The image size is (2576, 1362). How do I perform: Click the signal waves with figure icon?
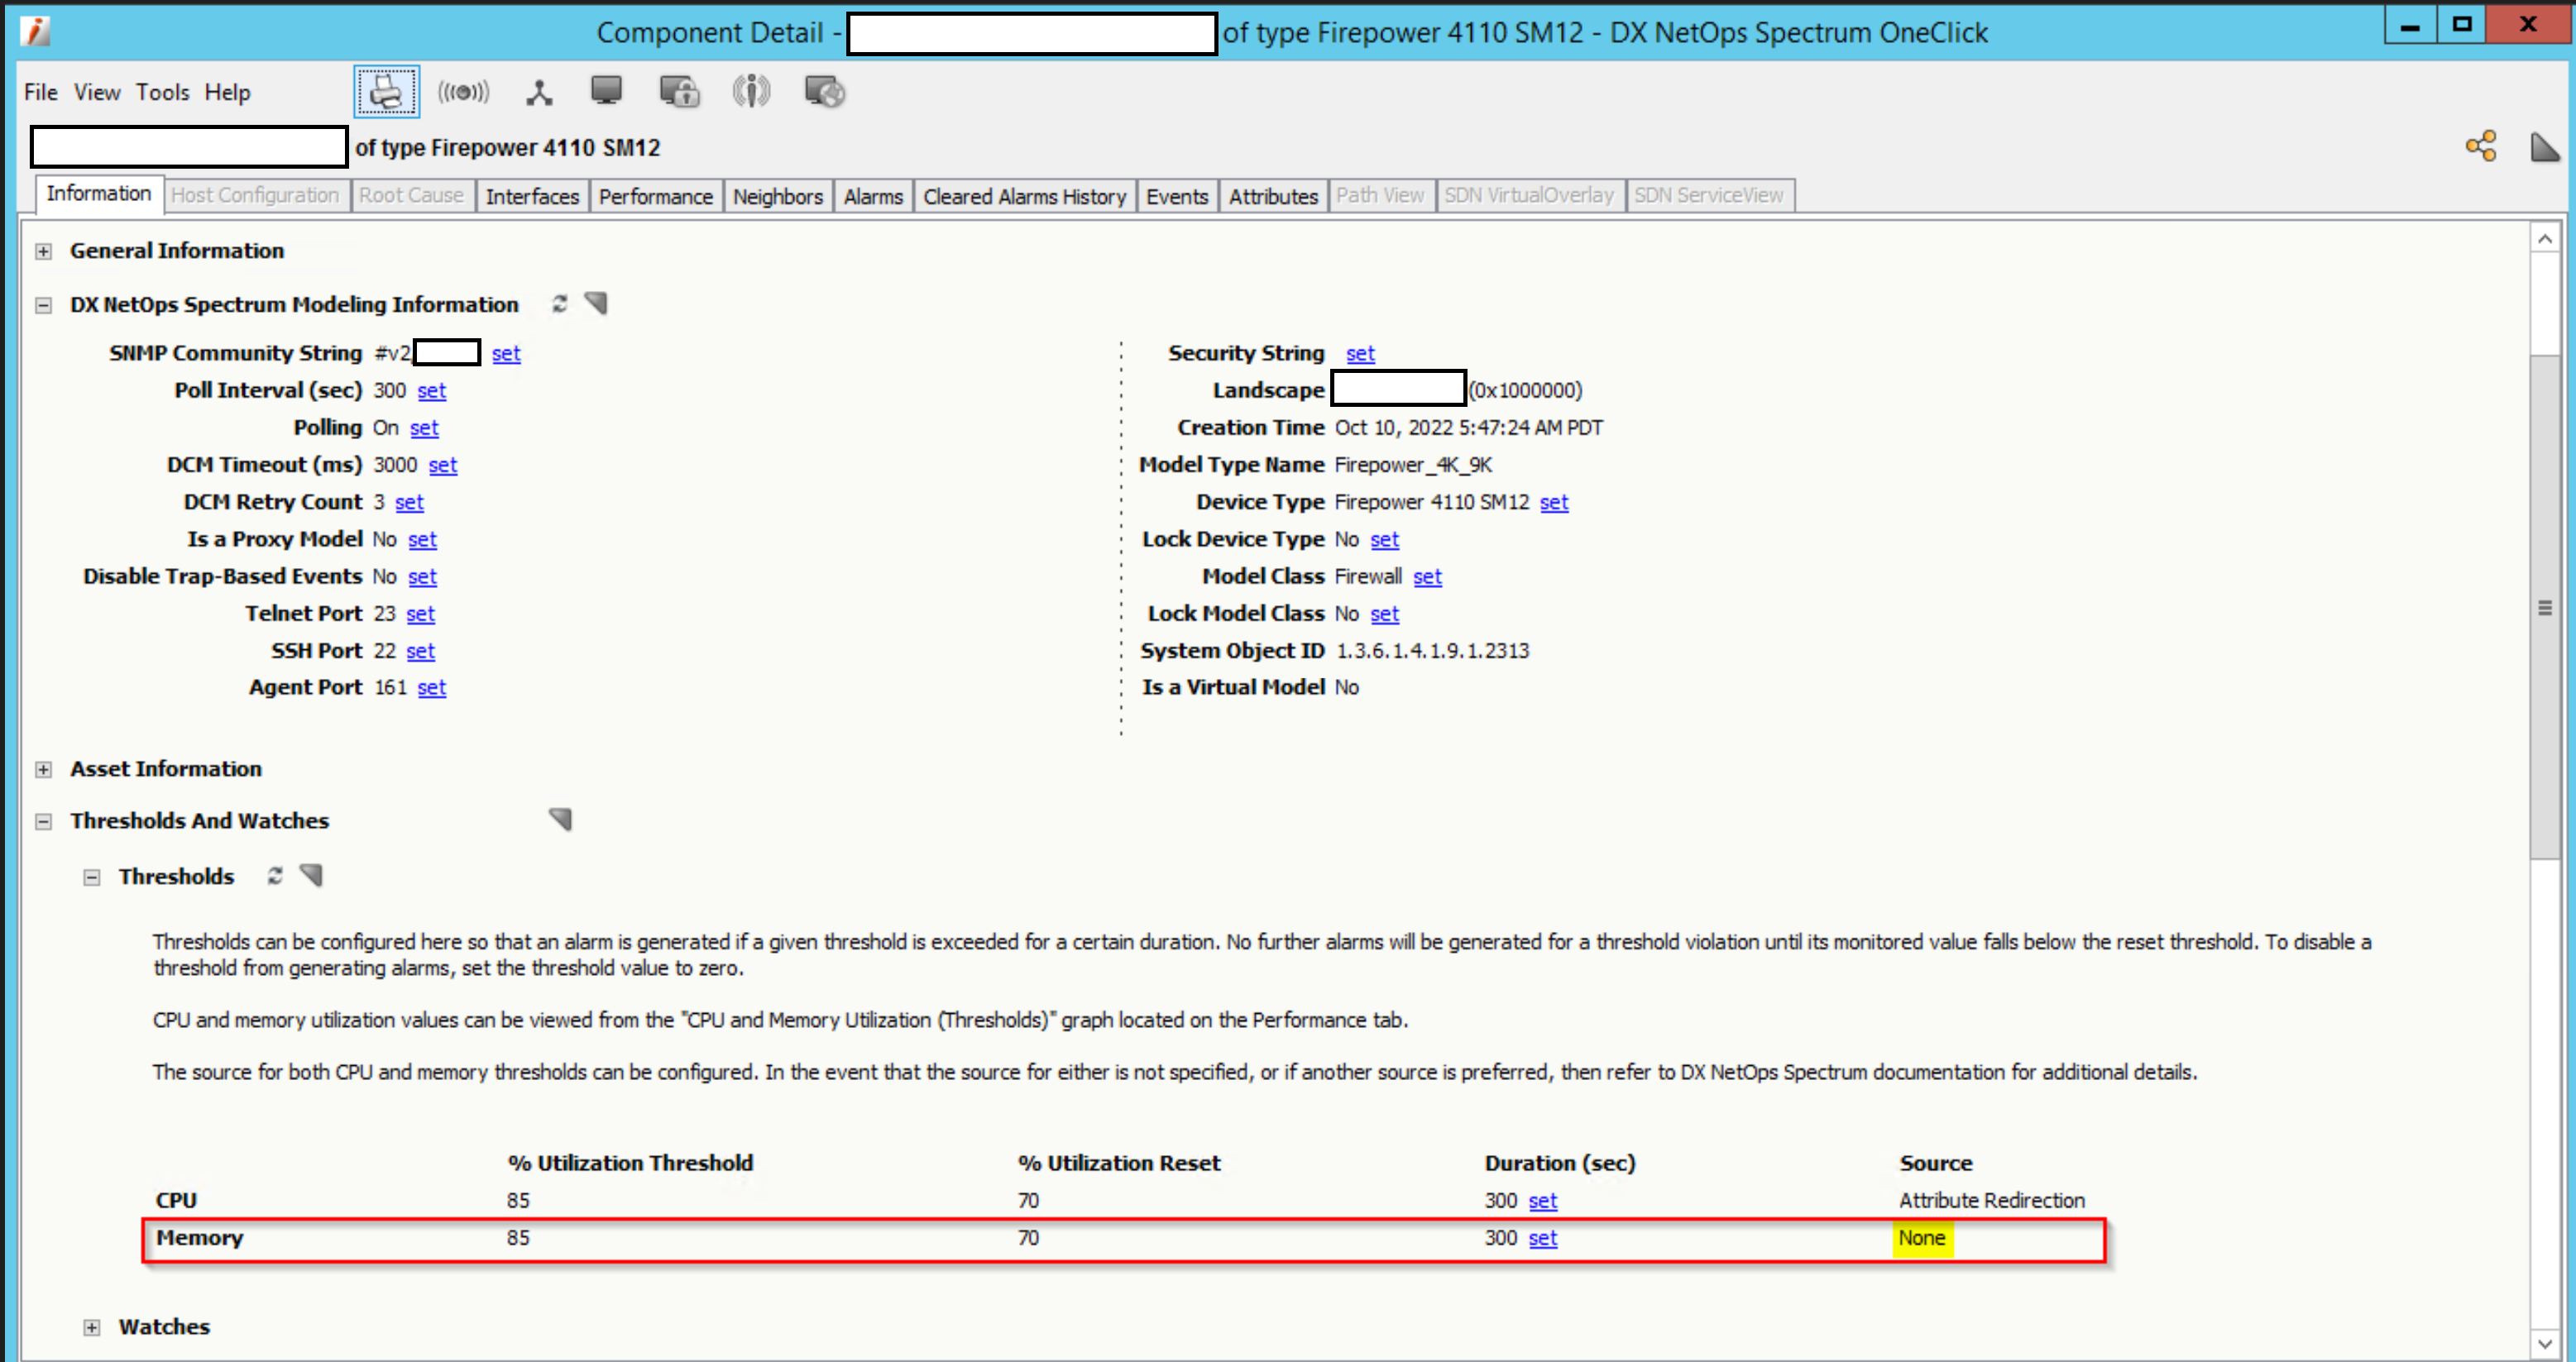pos(751,92)
